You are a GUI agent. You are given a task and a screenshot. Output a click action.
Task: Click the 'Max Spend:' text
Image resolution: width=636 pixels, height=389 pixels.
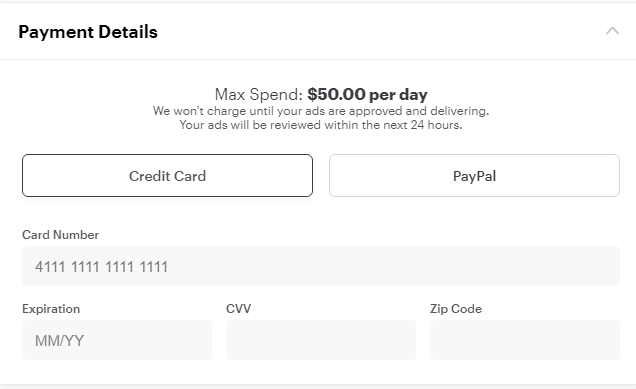pyautogui.click(x=259, y=95)
